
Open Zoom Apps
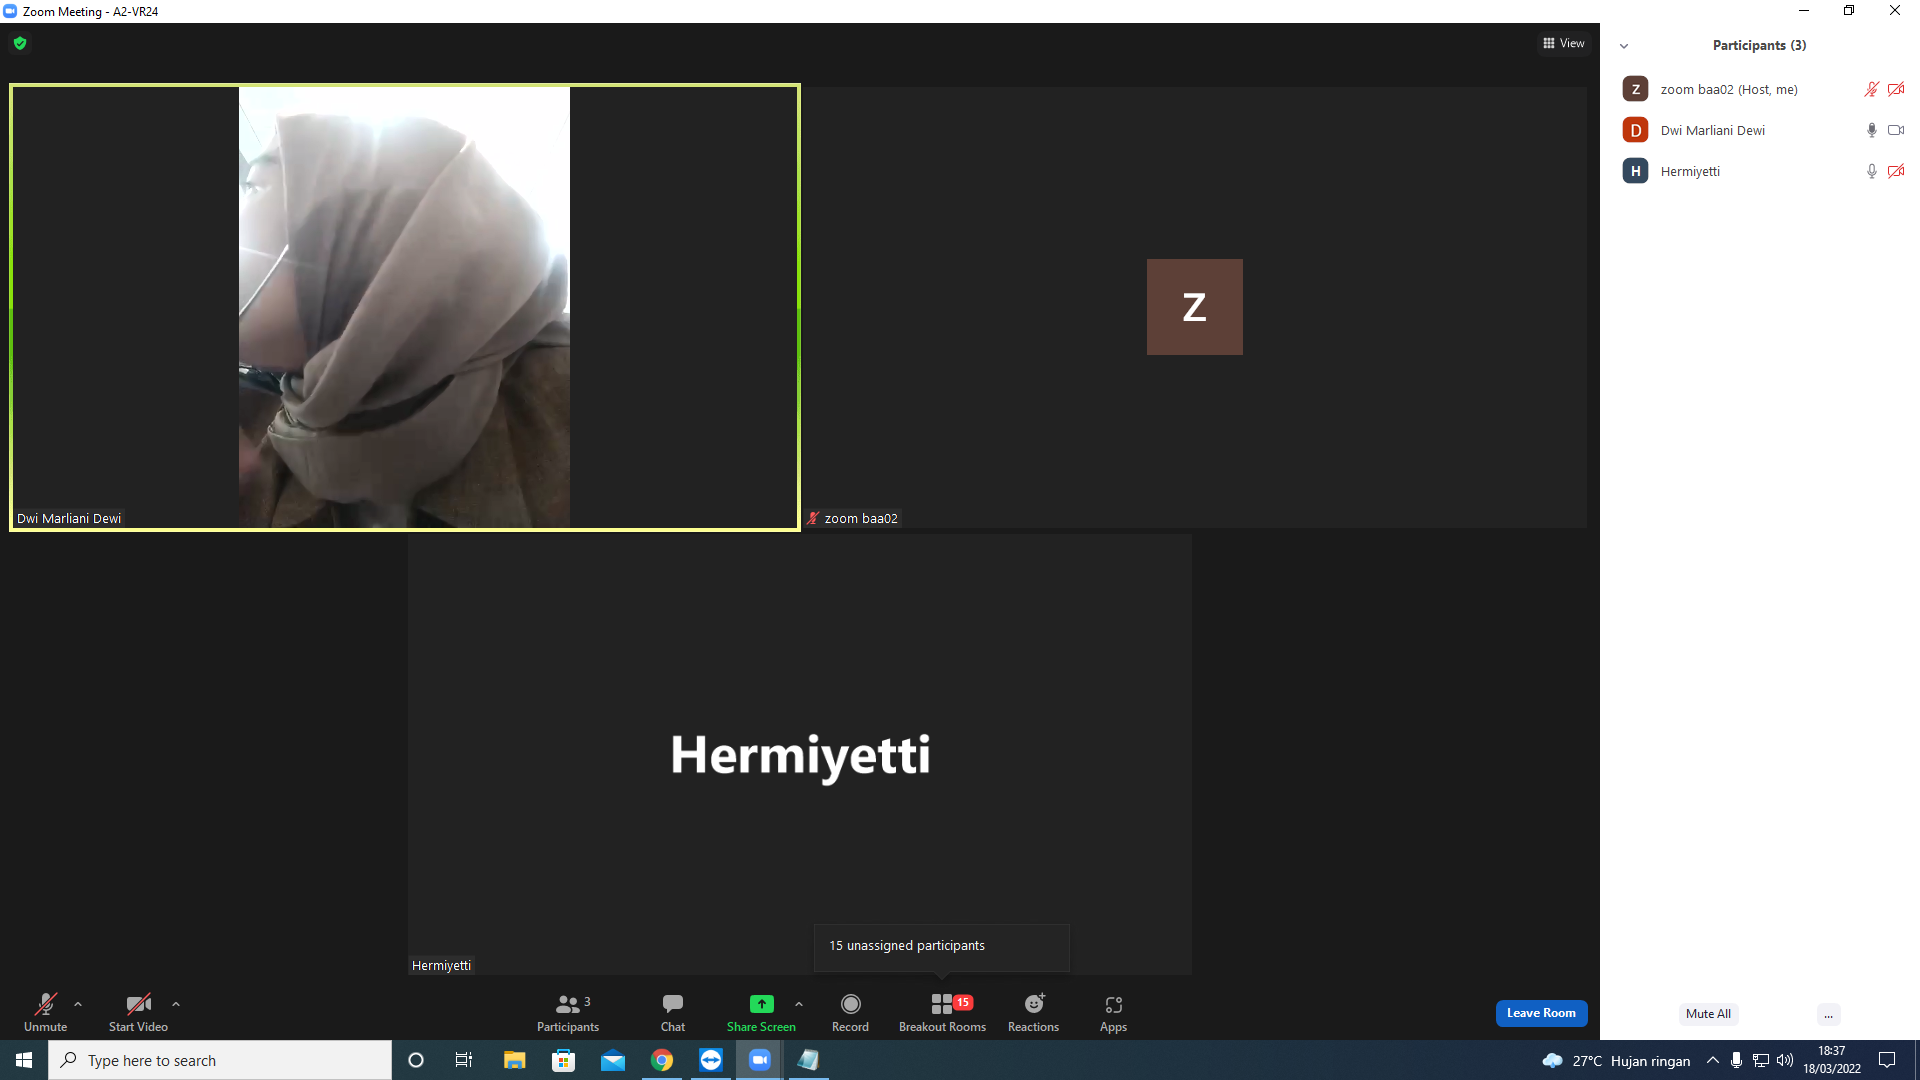[x=1113, y=1012]
